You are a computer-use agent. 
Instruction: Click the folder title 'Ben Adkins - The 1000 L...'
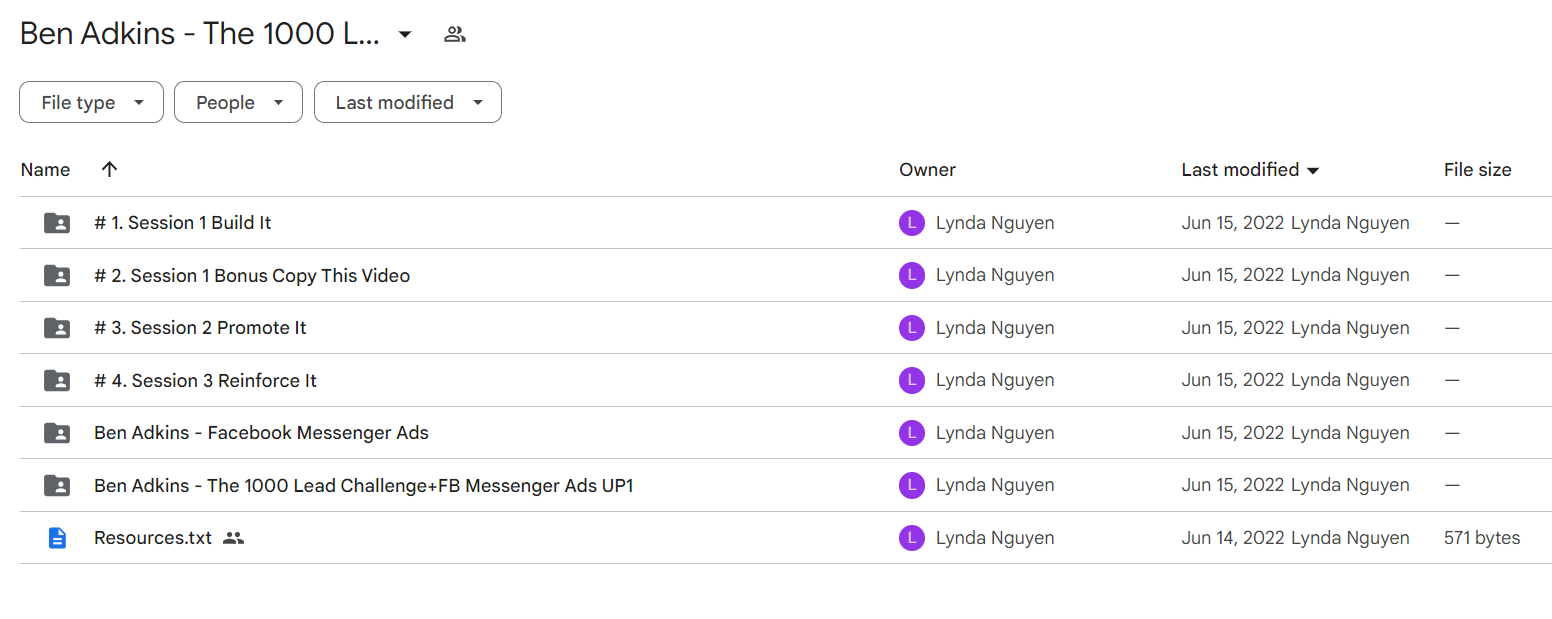pos(200,34)
